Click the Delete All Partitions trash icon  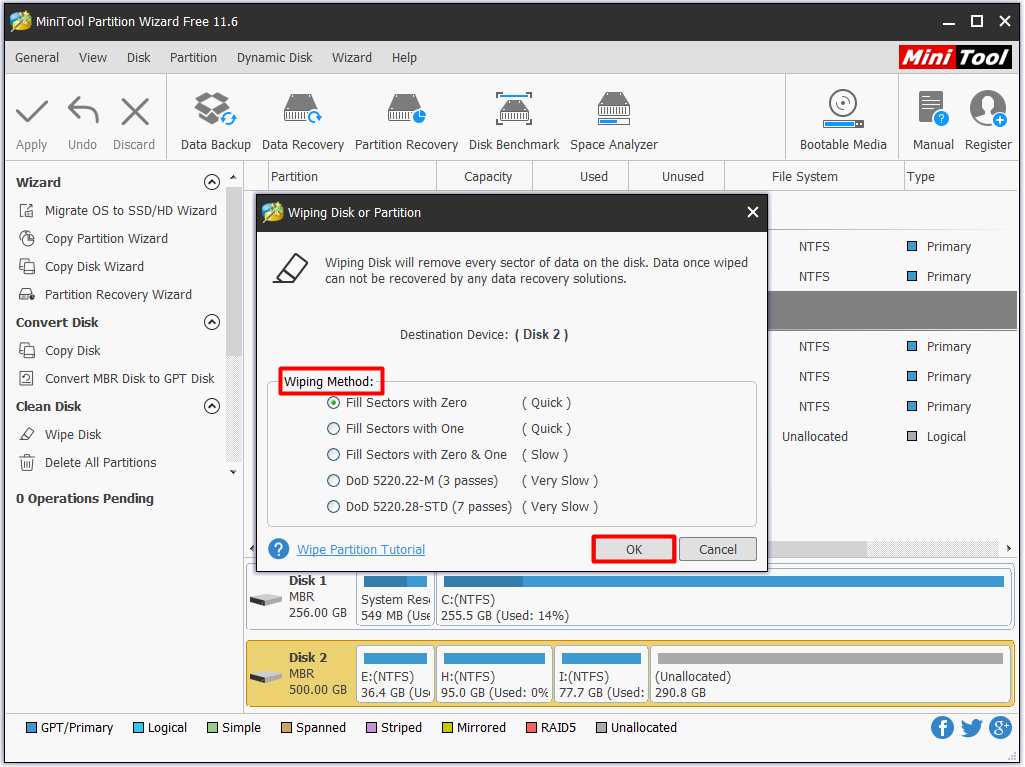(27, 462)
